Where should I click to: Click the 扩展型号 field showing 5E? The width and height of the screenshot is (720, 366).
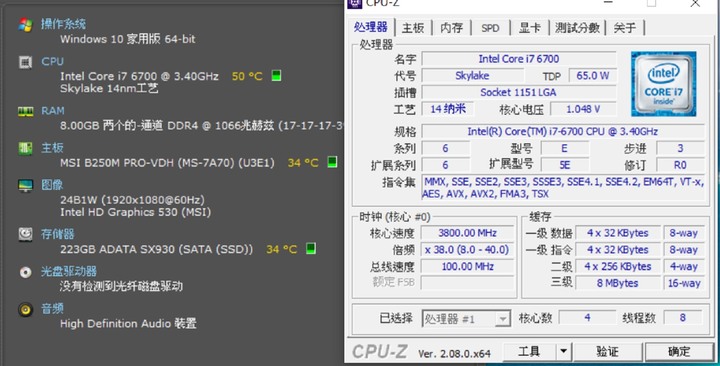[x=565, y=165]
